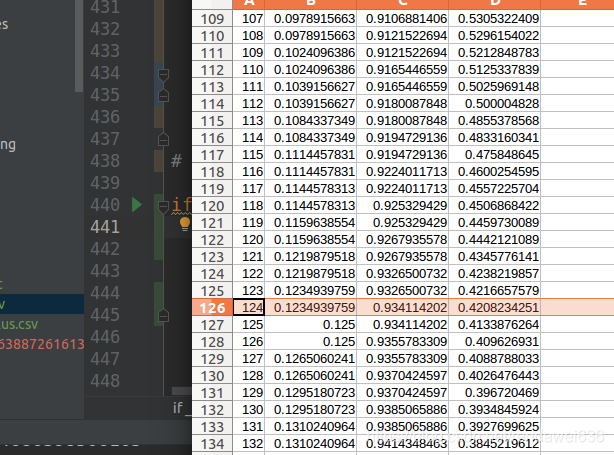Click cell with value 0.475848645

(495, 155)
